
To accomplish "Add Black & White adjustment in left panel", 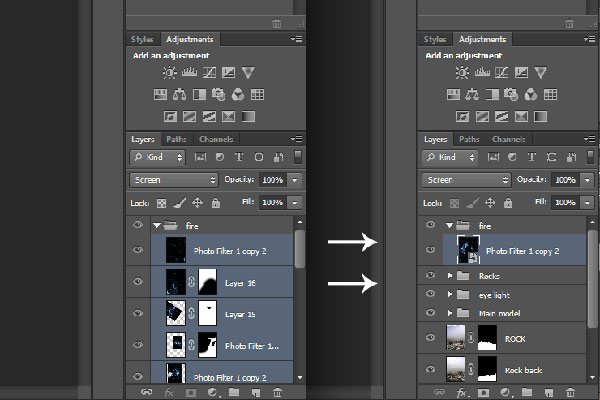I will click(x=199, y=95).
